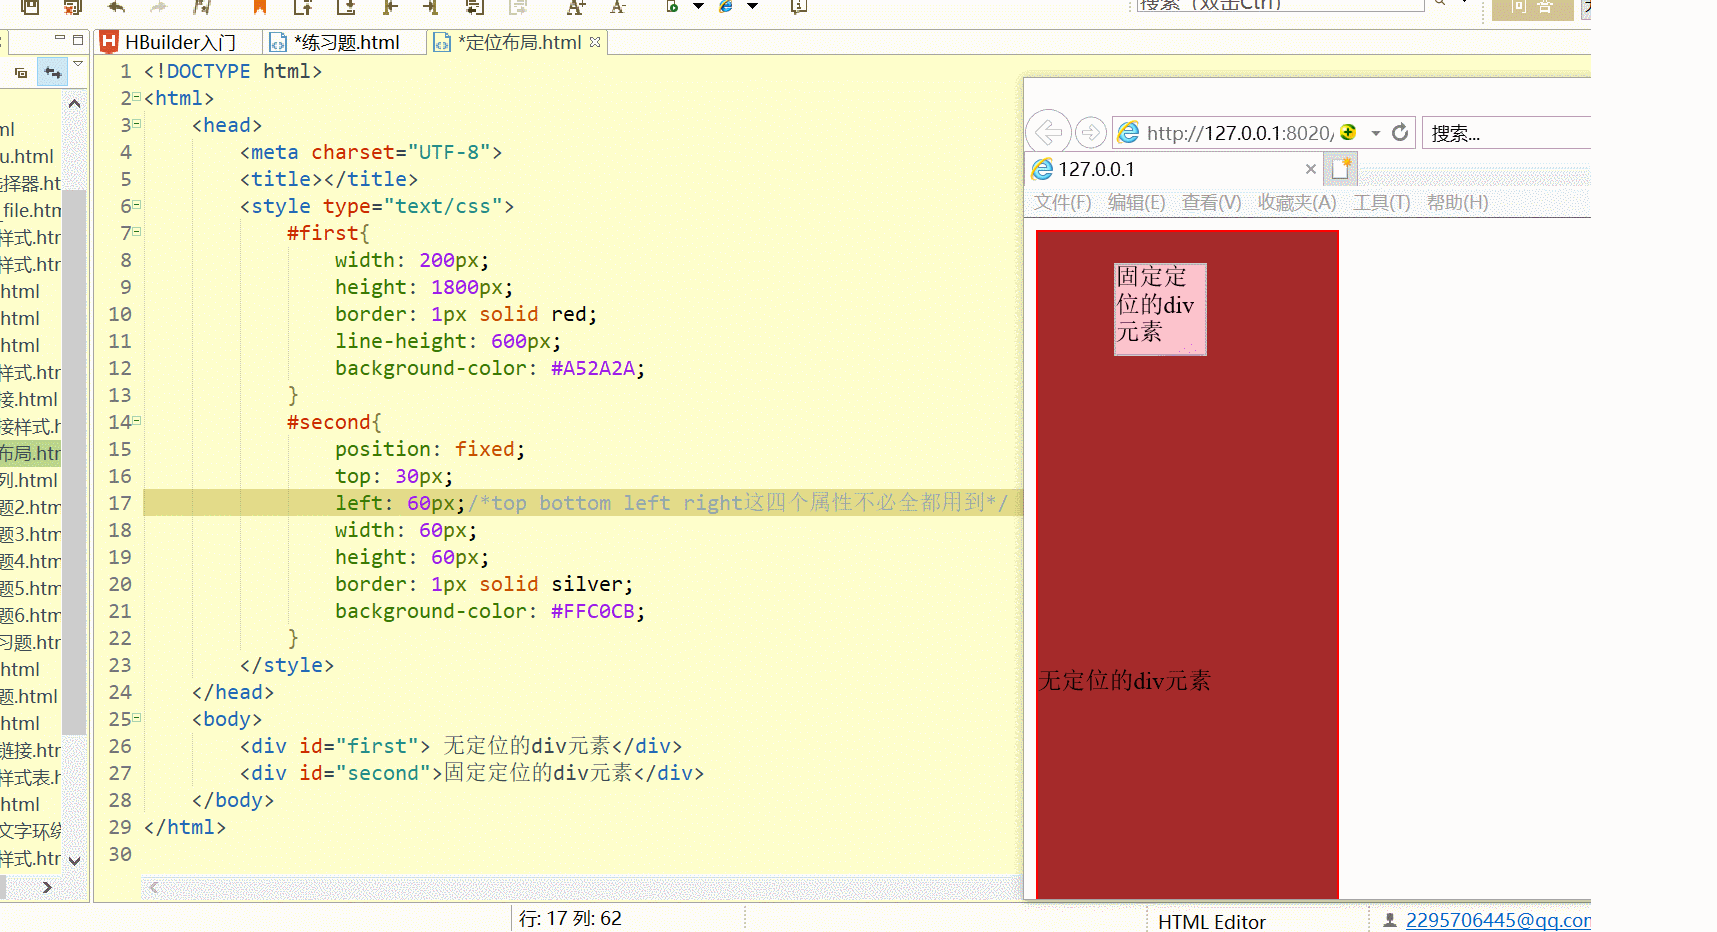
Task: Click the 行: 17 列: 62 cursor position
Action: point(570,918)
